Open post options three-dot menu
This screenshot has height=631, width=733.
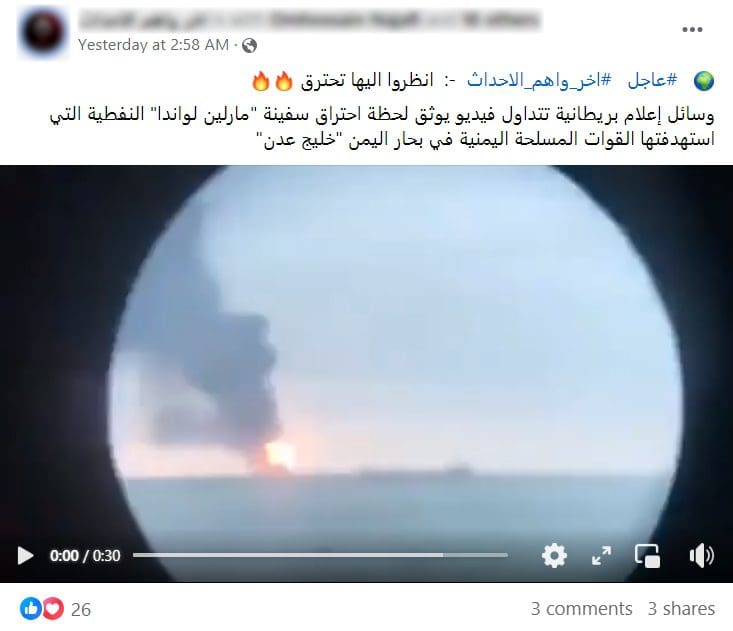coord(692,29)
